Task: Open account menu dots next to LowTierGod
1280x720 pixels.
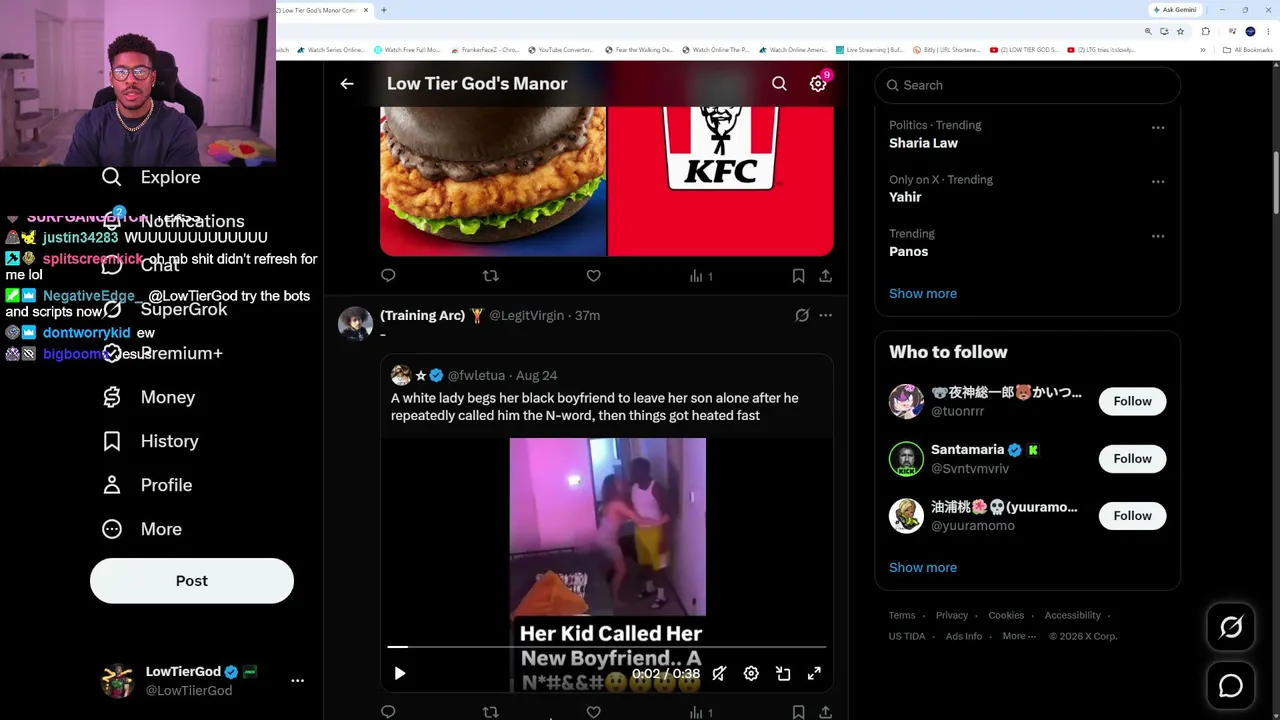Action: click(297, 681)
